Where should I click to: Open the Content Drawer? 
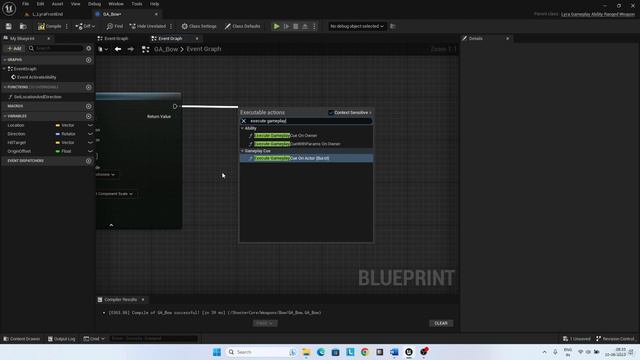click(x=22, y=339)
